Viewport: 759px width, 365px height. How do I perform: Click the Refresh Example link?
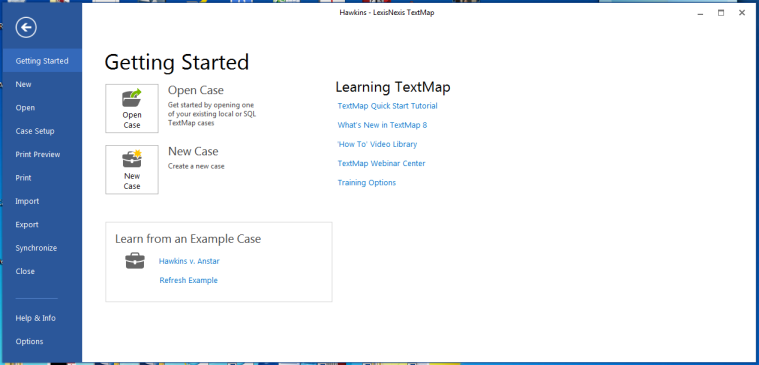(189, 280)
